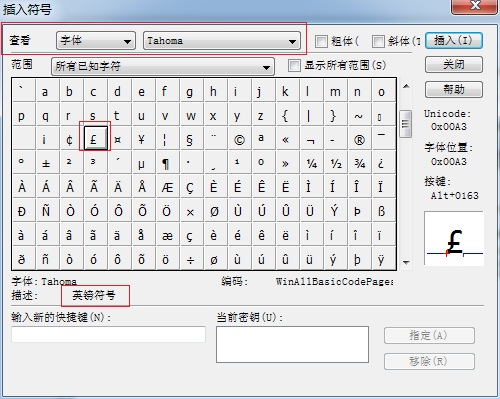
Task: Pick the copyright © symbol cell
Action: (x=239, y=138)
